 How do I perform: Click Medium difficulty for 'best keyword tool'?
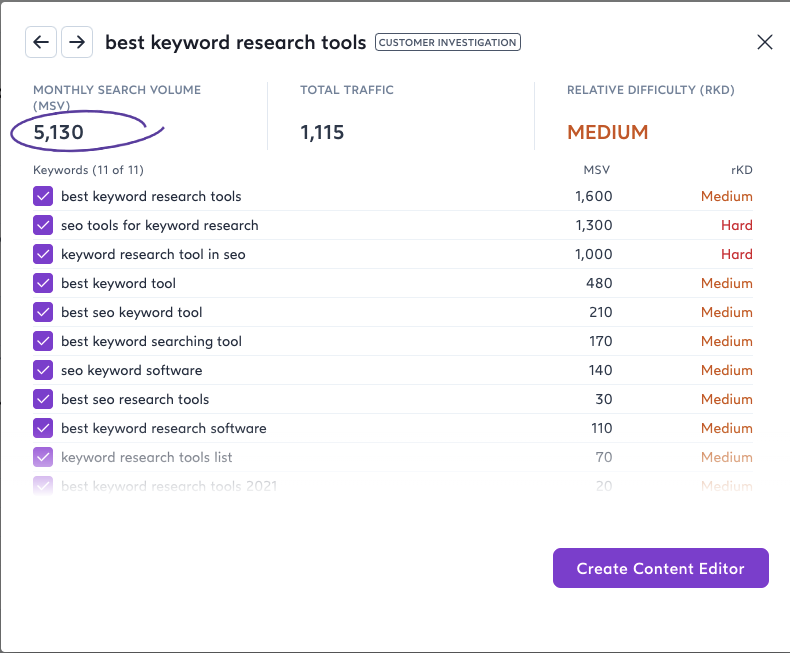[727, 283]
